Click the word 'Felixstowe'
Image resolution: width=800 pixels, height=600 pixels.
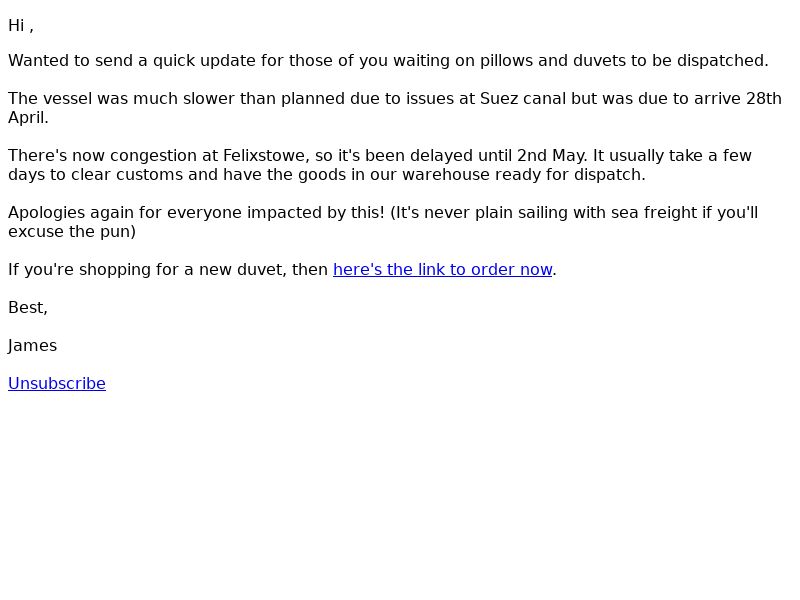(264, 156)
